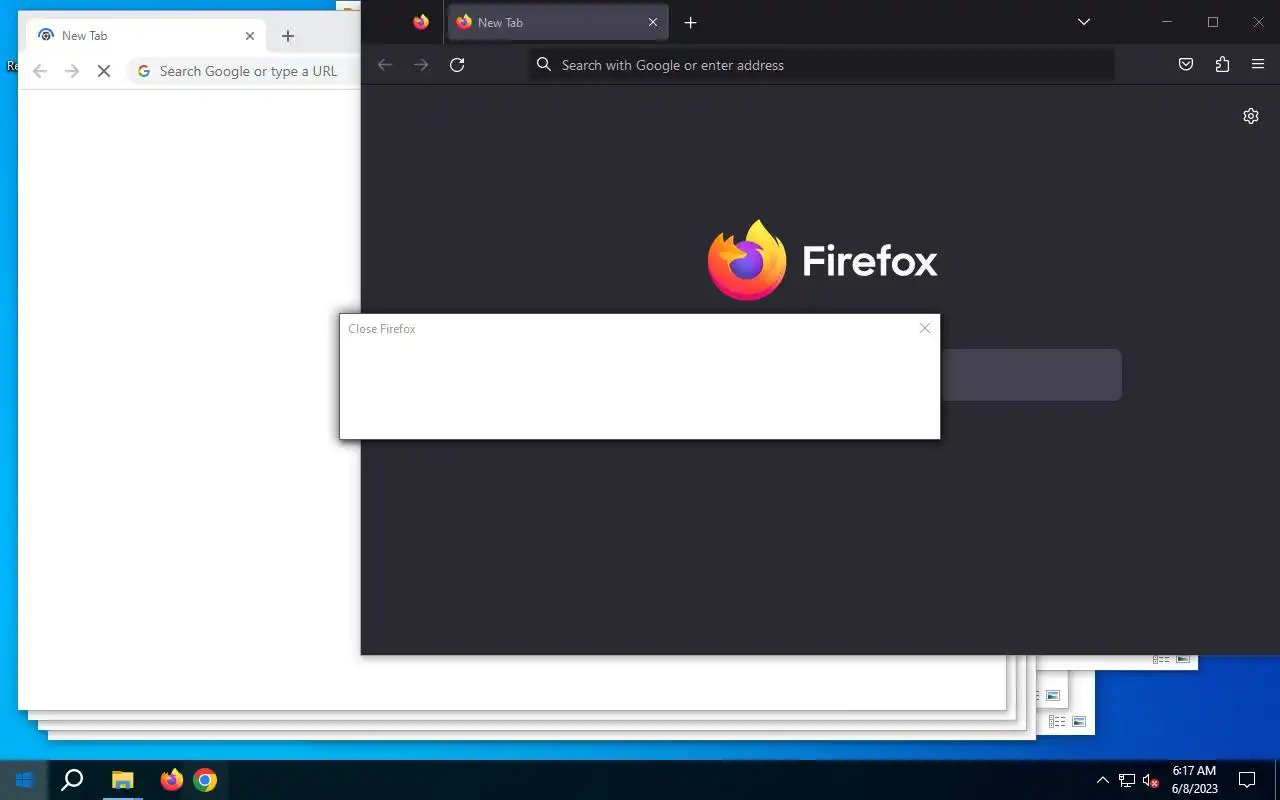The image size is (1280, 800).
Task: Switch to Chrome from the taskbar icon
Action: [x=205, y=780]
